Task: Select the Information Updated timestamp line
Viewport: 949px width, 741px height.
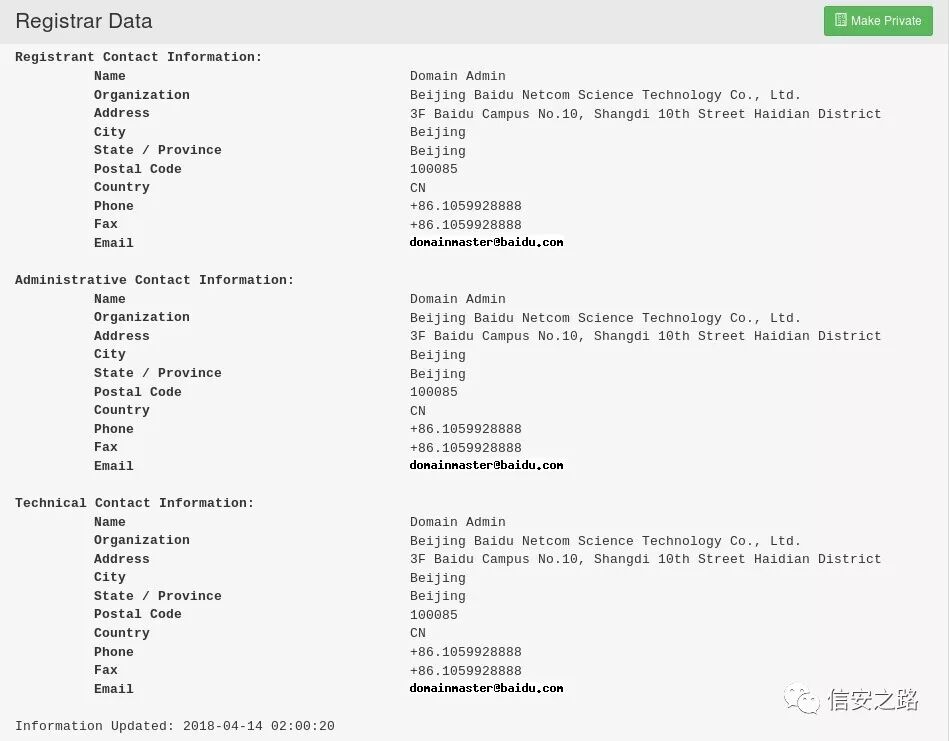Action: (174, 725)
